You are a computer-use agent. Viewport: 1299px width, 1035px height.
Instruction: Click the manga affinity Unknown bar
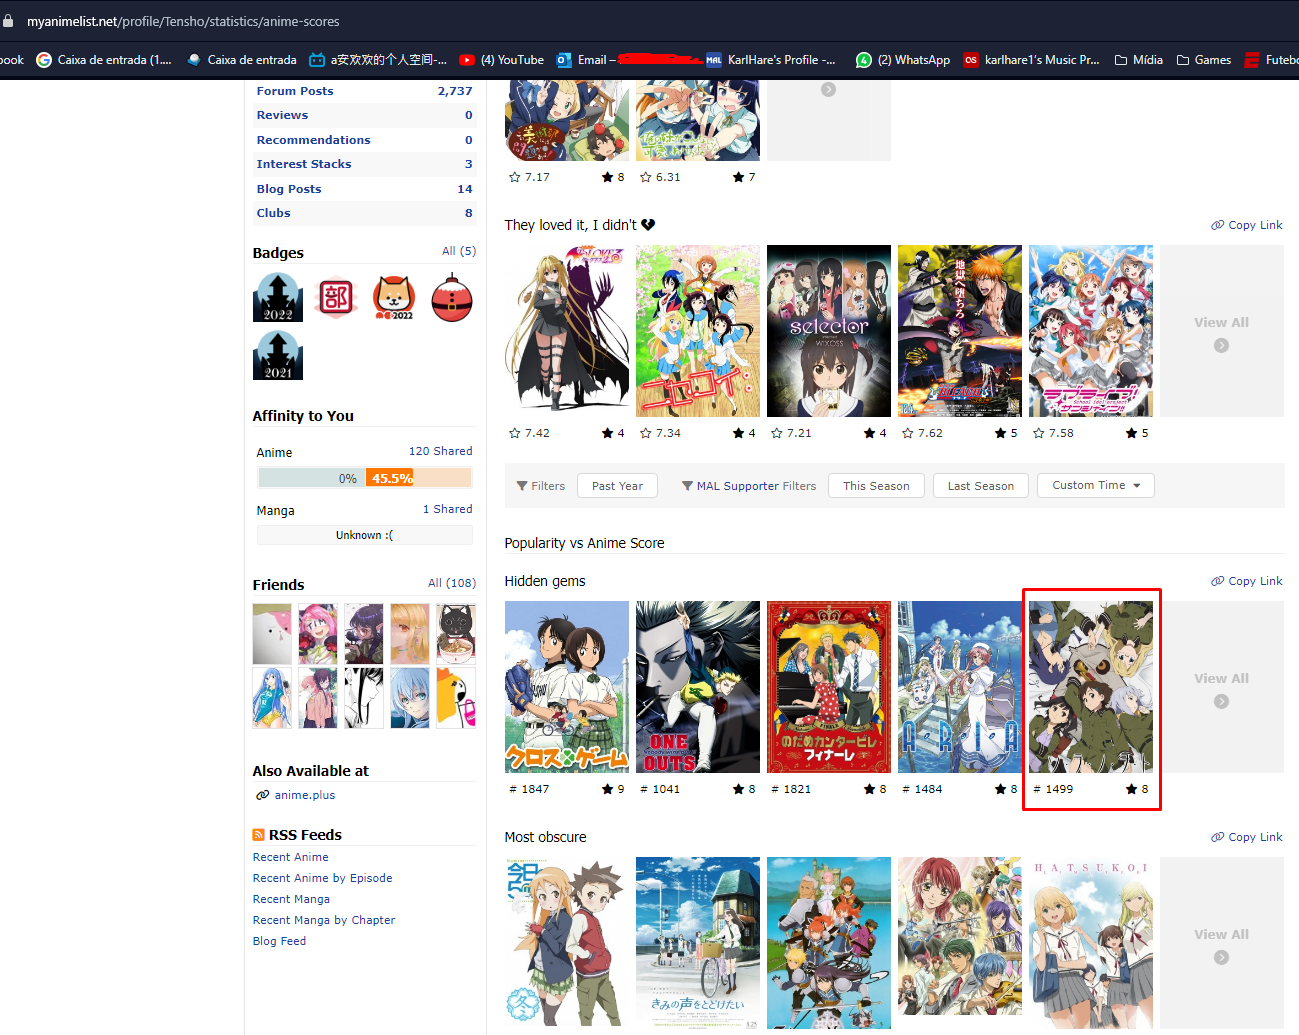click(365, 535)
